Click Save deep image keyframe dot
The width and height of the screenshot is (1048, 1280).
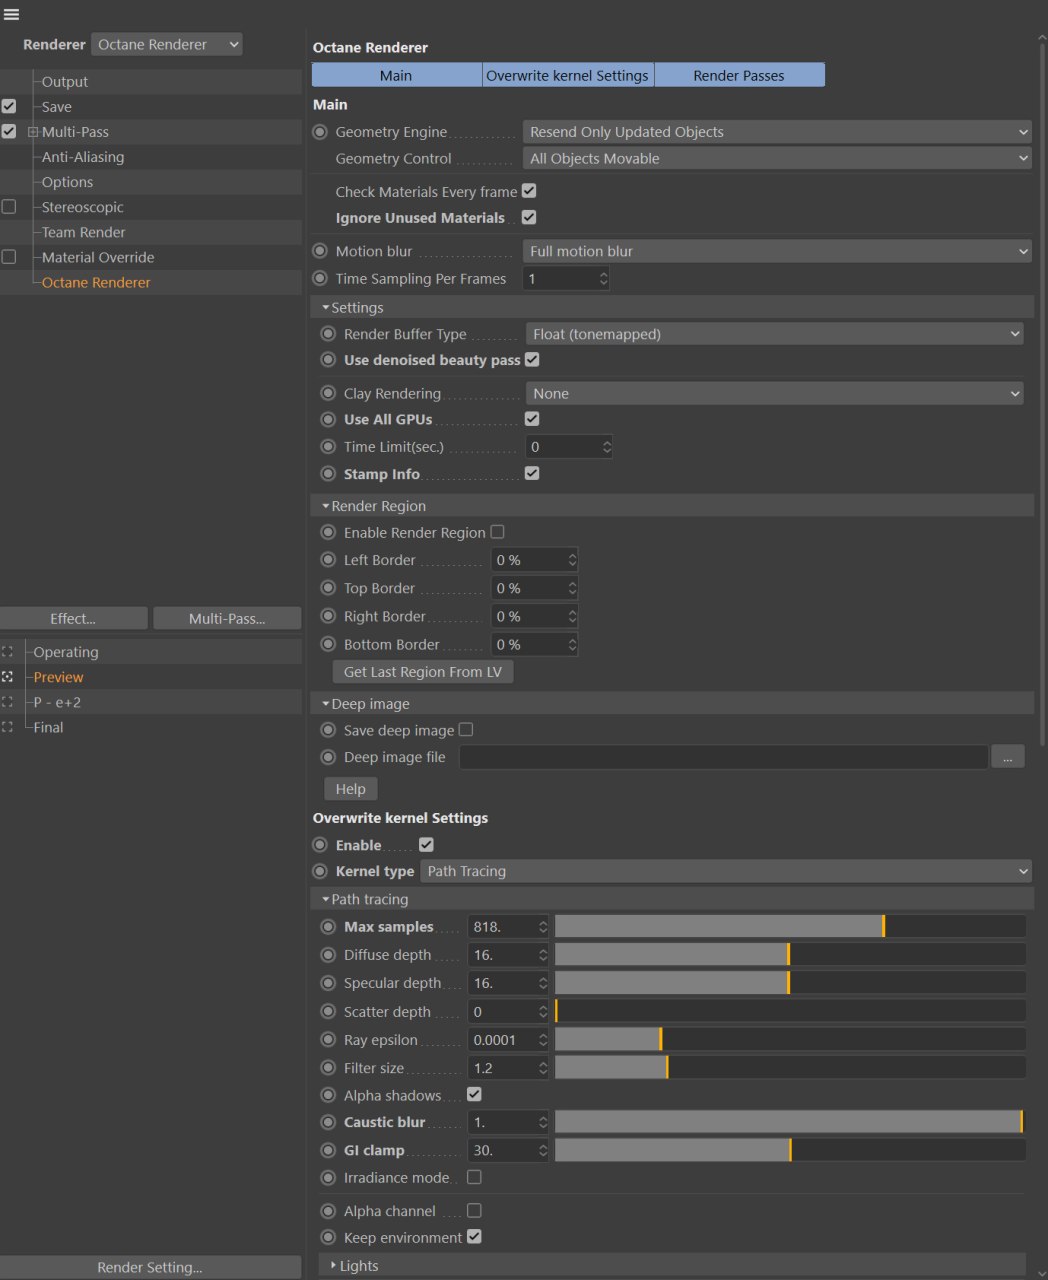[328, 731]
